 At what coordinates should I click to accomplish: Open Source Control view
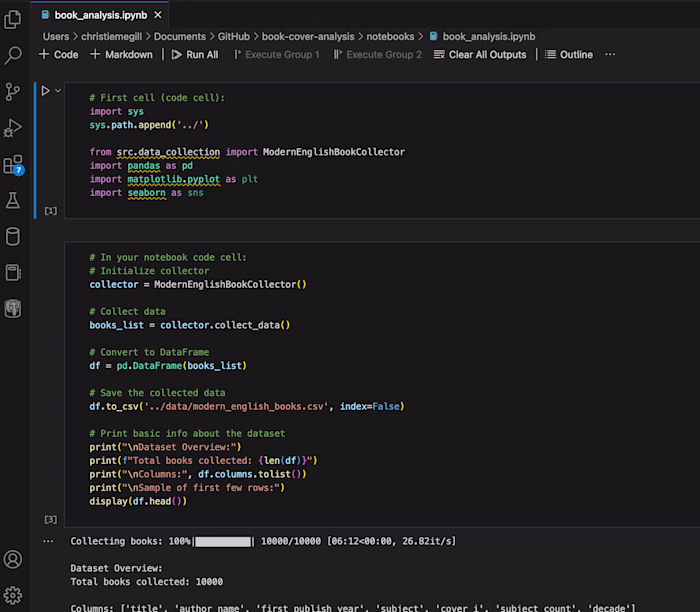[x=12, y=92]
